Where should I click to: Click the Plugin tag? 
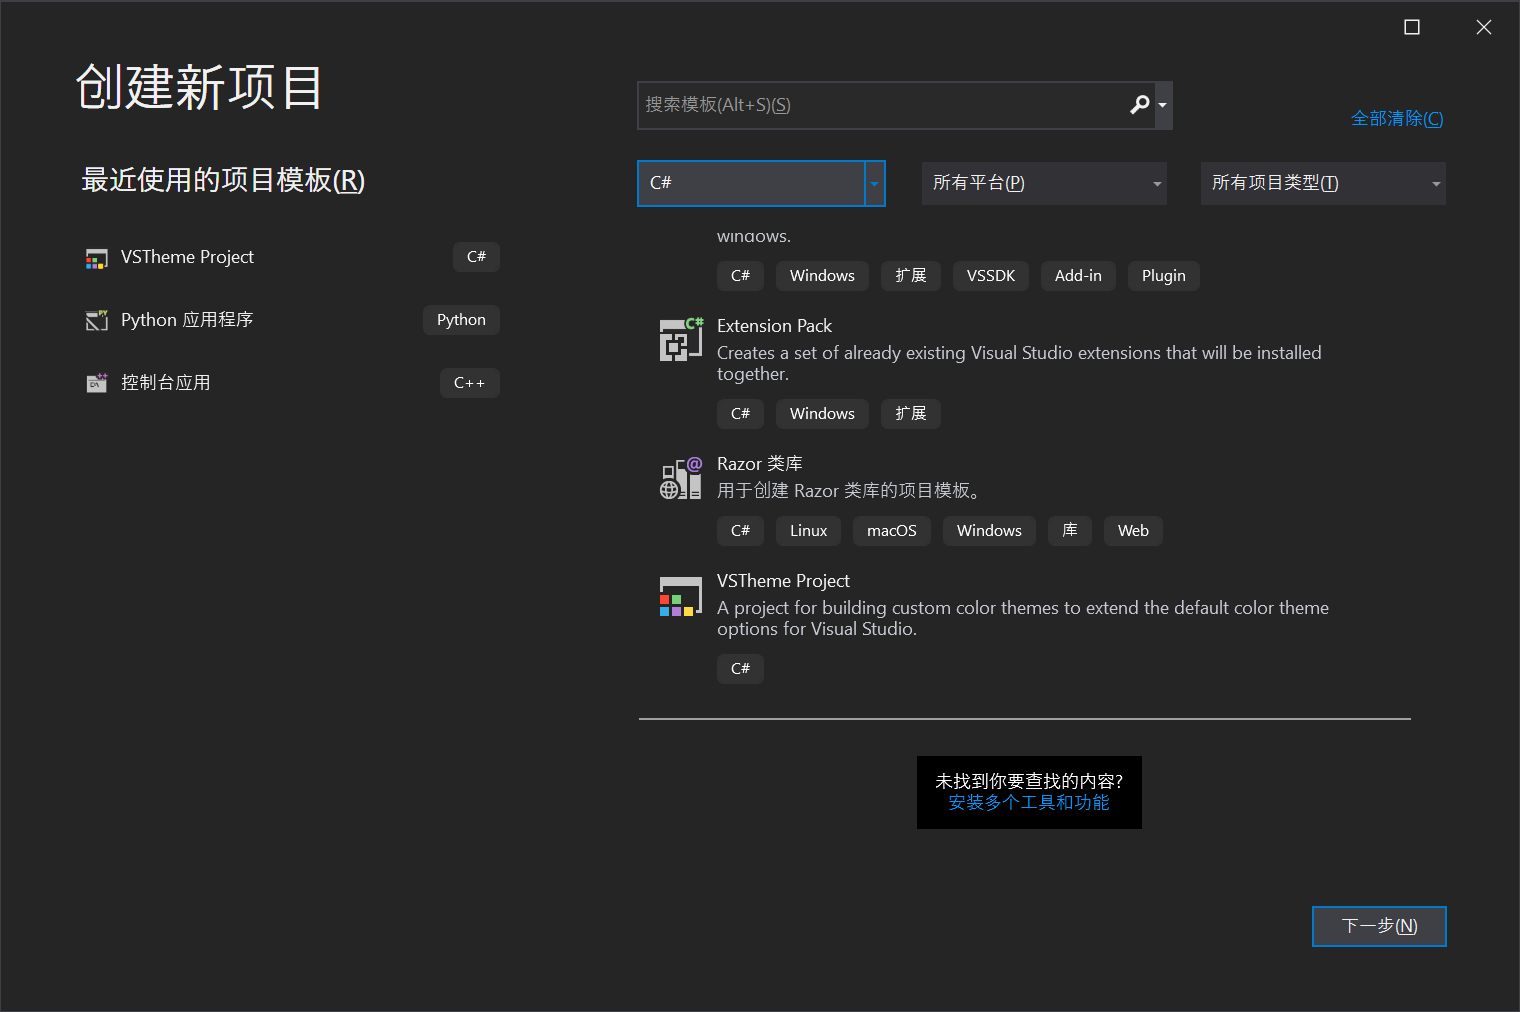pos(1164,276)
